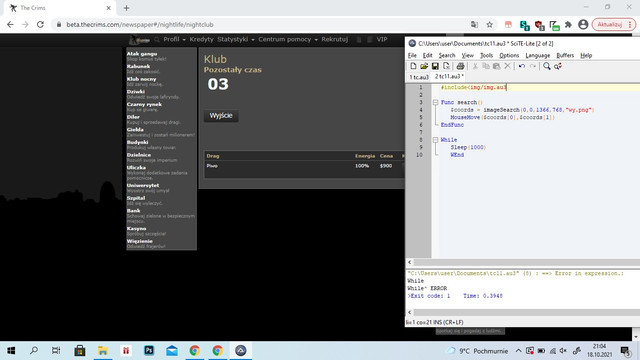The height and width of the screenshot is (360, 640).
Task: Click the New file icon in SciTE
Action: tap(413, 66)
